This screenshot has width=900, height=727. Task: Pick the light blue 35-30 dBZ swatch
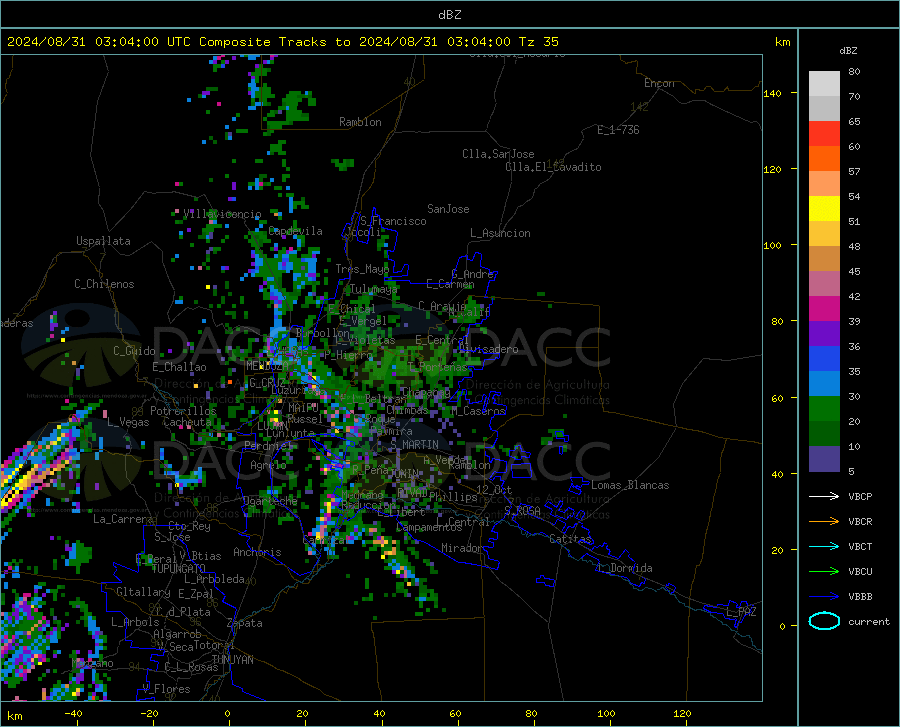point(824,384)
